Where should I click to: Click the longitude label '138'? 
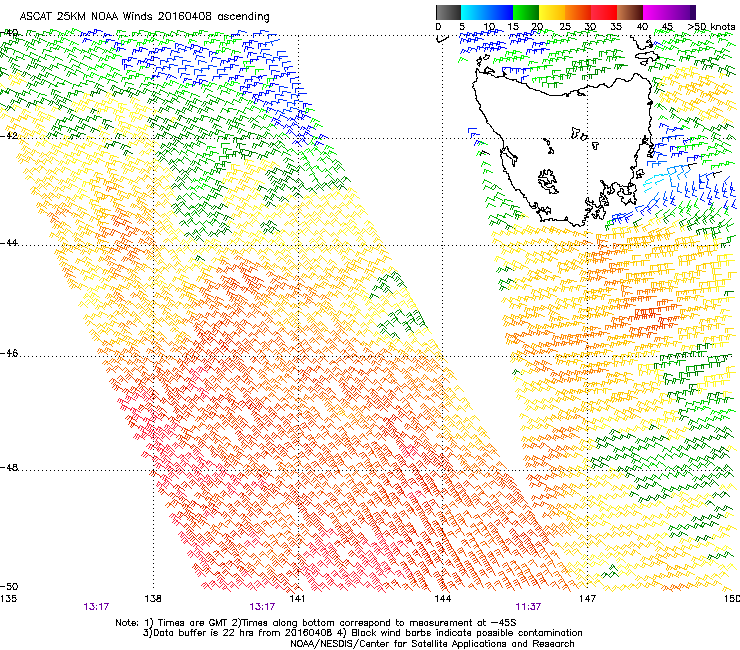(x=153, y=599)
